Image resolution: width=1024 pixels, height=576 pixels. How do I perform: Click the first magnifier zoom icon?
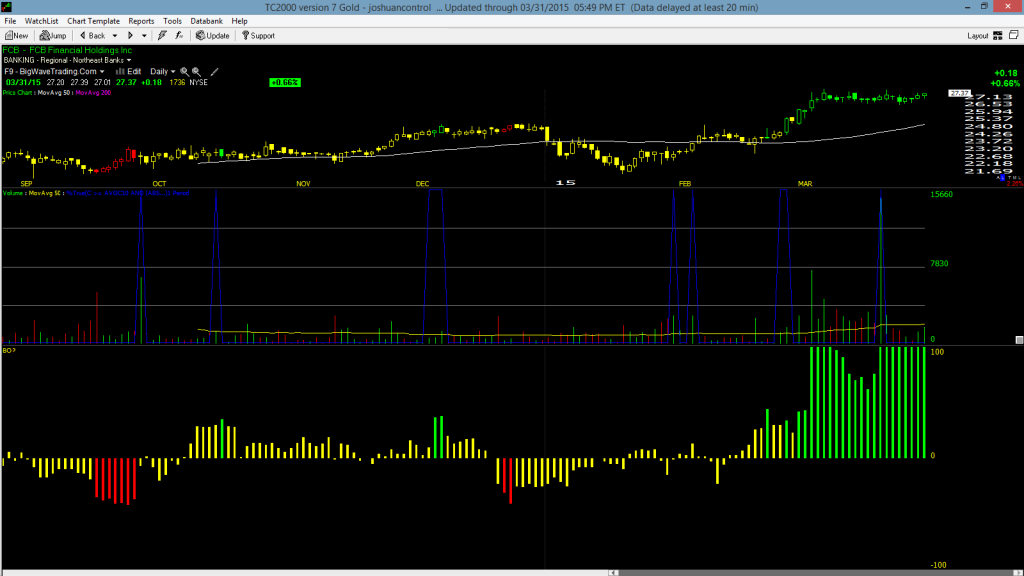pos(184,72)
